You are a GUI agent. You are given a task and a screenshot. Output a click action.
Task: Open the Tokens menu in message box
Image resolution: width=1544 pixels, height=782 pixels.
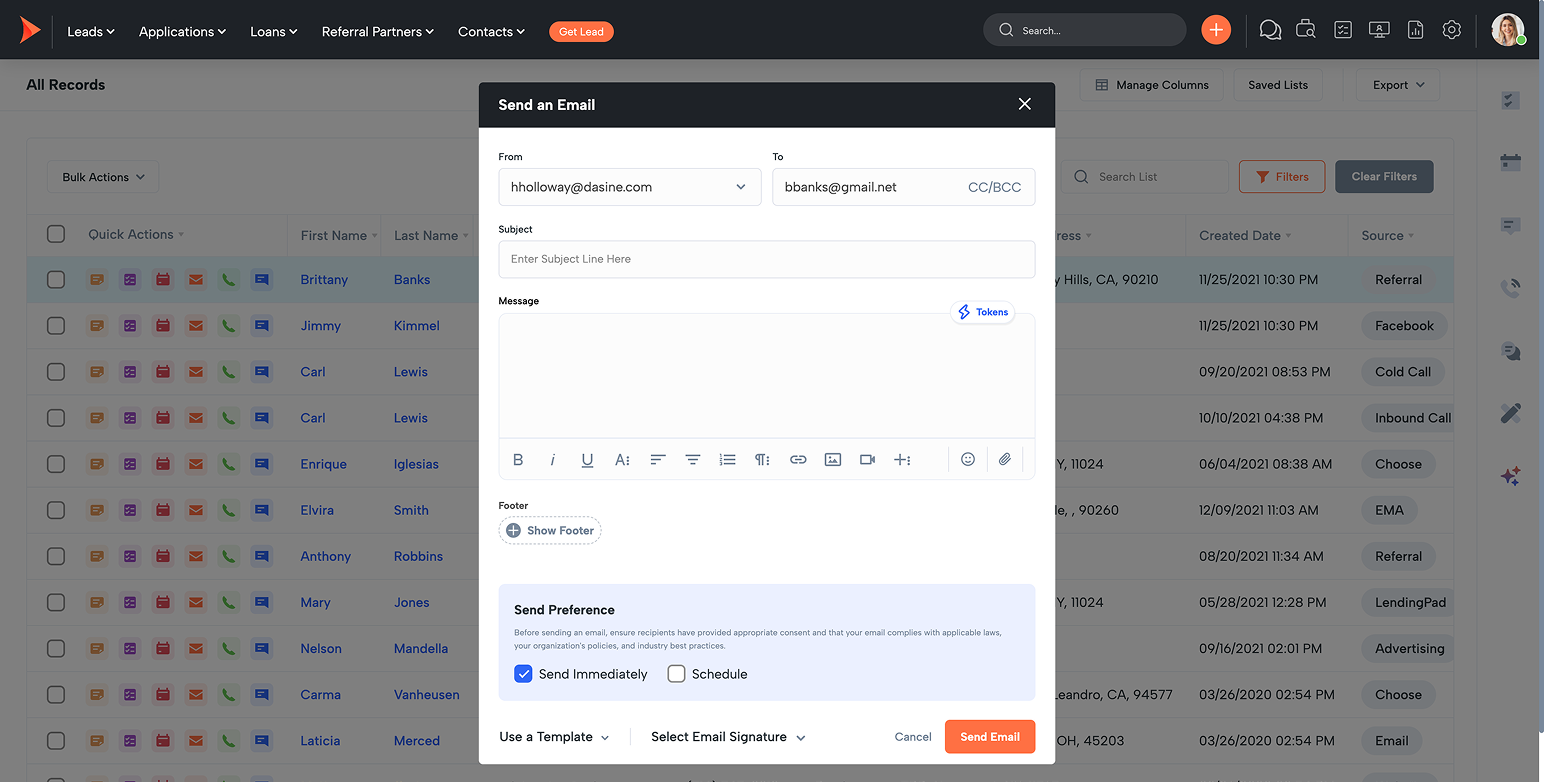(x=983, y=312)
